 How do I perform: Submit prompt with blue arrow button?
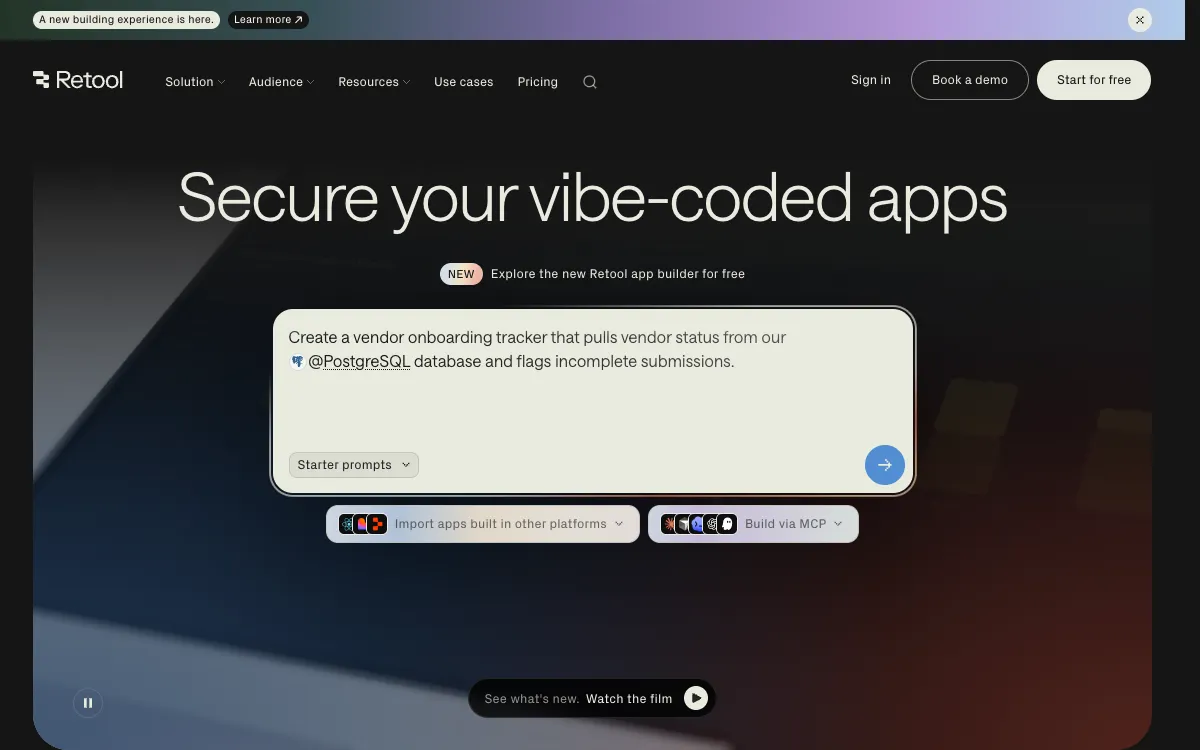click(x=885, y=465)
